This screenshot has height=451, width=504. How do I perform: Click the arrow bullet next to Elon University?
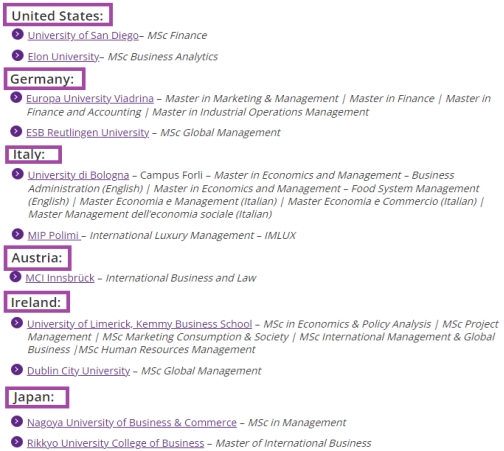tap(17, 55)
